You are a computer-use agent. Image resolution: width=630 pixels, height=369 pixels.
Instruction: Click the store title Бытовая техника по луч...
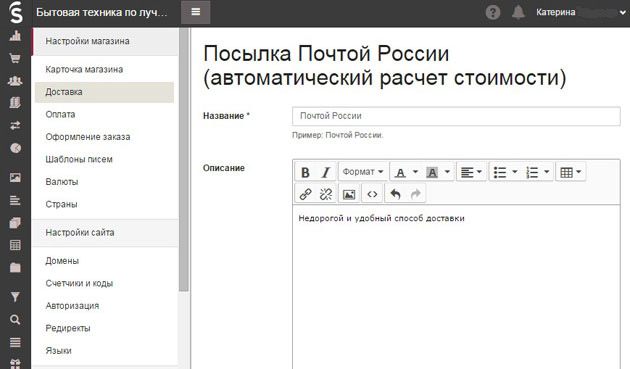click(102, 12)
